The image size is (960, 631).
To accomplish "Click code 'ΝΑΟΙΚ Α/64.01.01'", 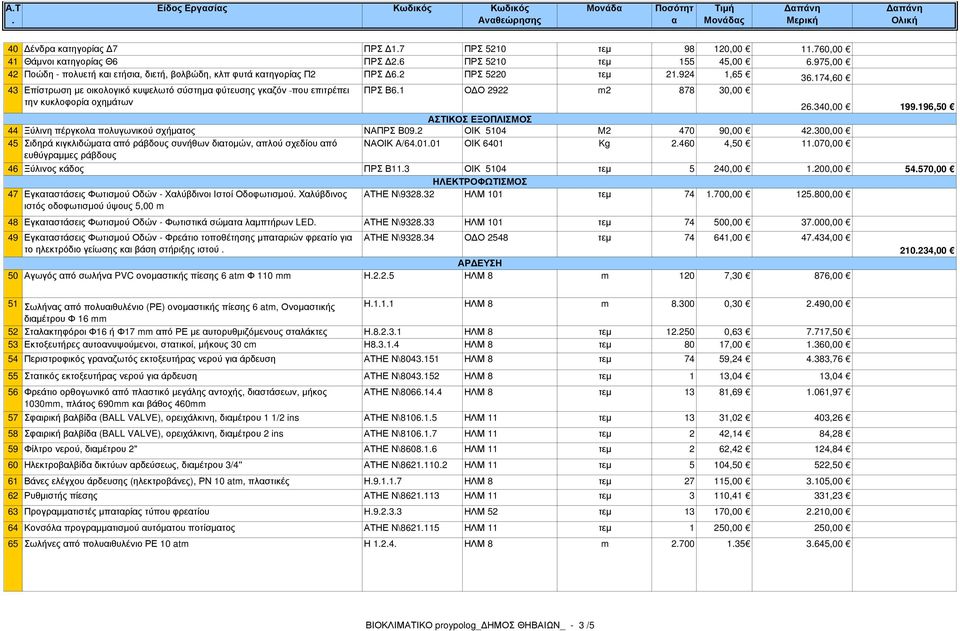I will [401, 144].
